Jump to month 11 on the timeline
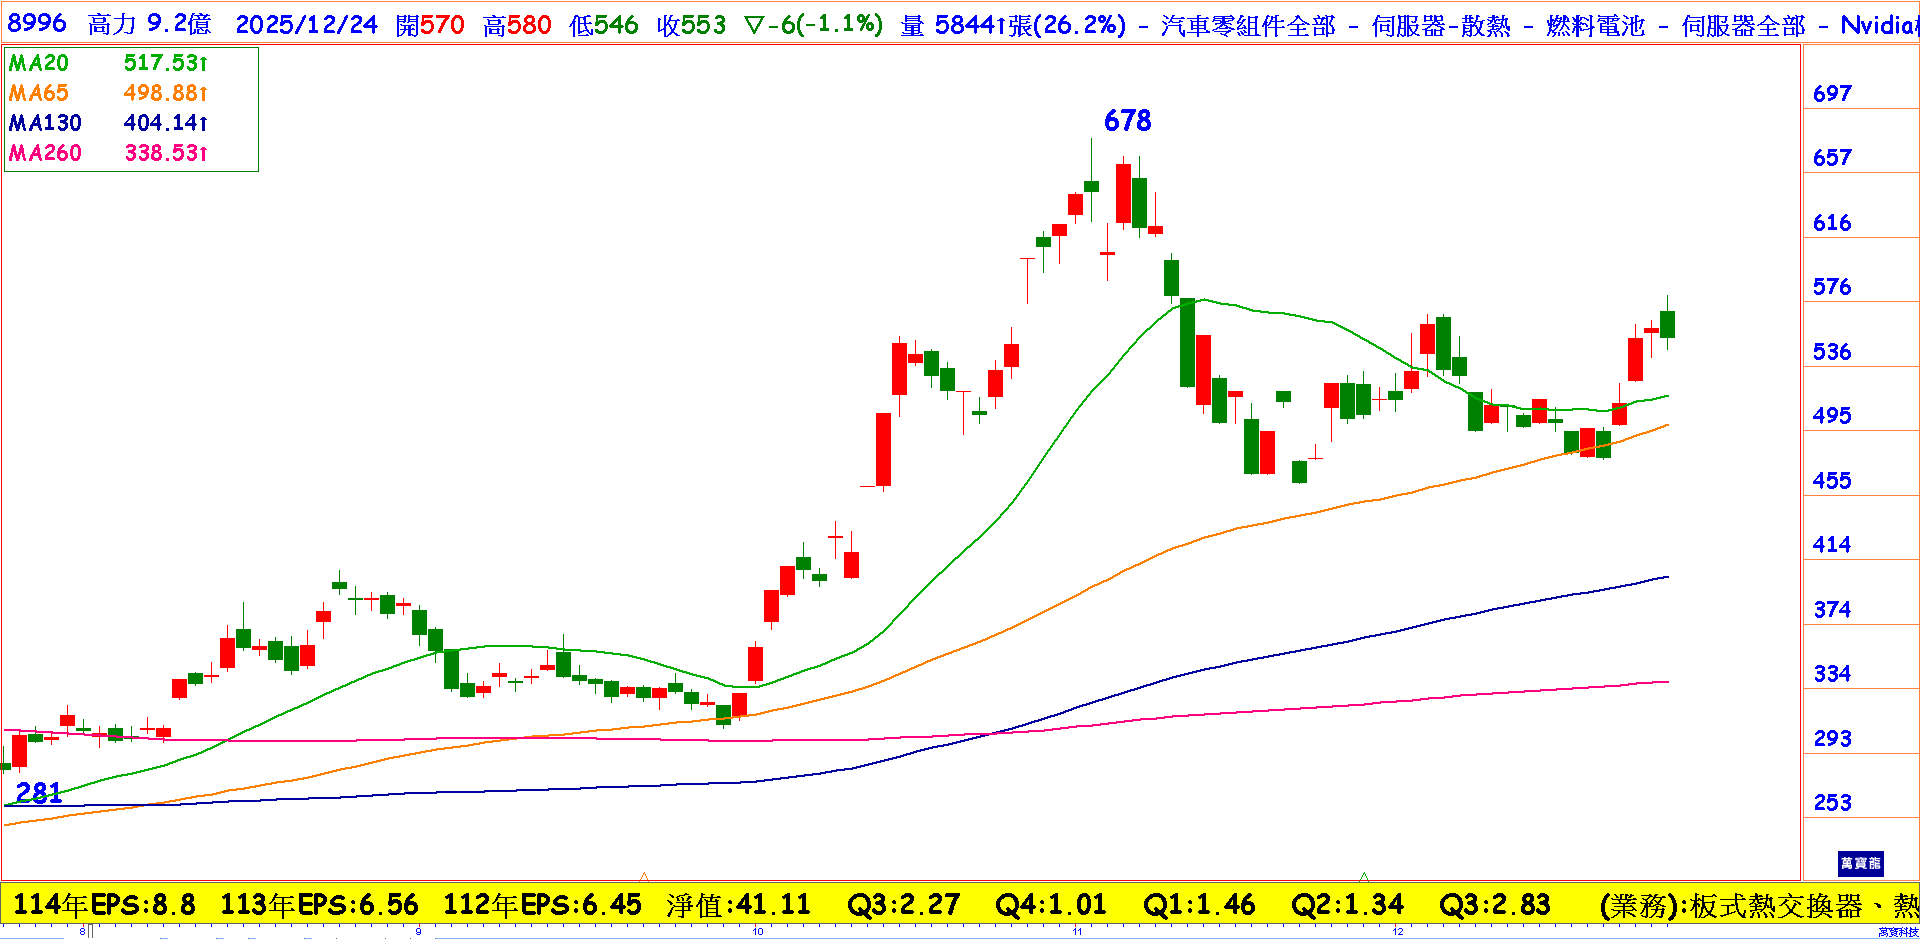Viewport: 1920px width, 939px height. coord(1077,932)
